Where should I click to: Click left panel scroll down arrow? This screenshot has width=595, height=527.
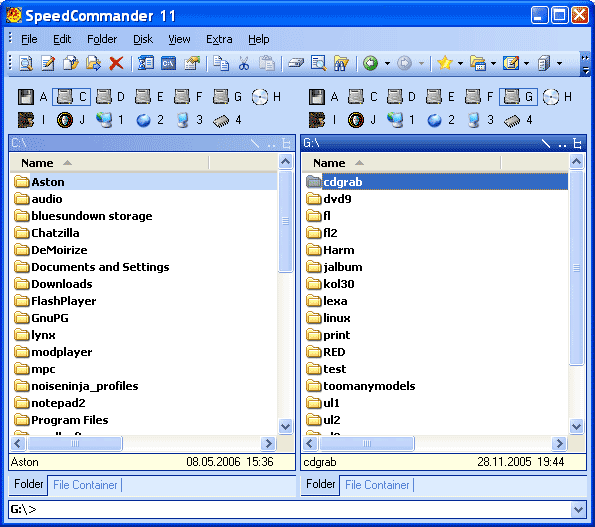pyautogui.click(x=285, y=426)
